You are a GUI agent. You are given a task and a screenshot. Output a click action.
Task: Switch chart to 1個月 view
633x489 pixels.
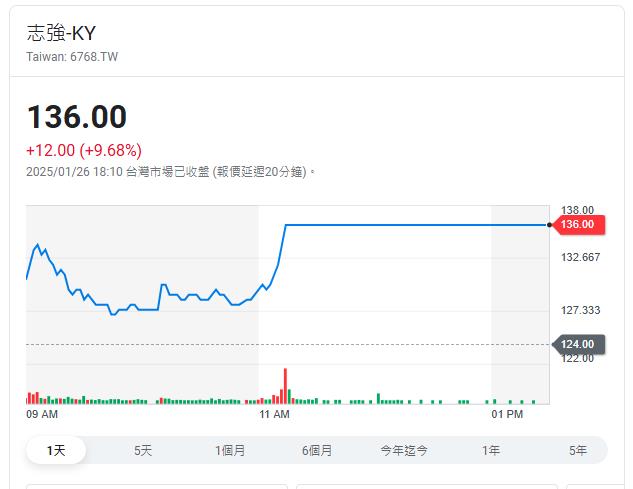pos(230,450)
